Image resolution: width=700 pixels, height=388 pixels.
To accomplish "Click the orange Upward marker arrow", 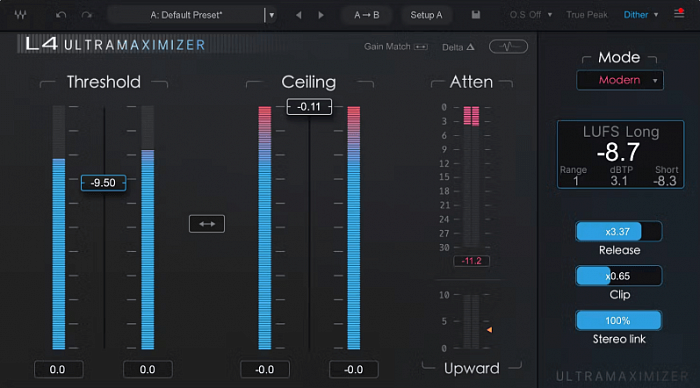I will click(x=489, y=330).
